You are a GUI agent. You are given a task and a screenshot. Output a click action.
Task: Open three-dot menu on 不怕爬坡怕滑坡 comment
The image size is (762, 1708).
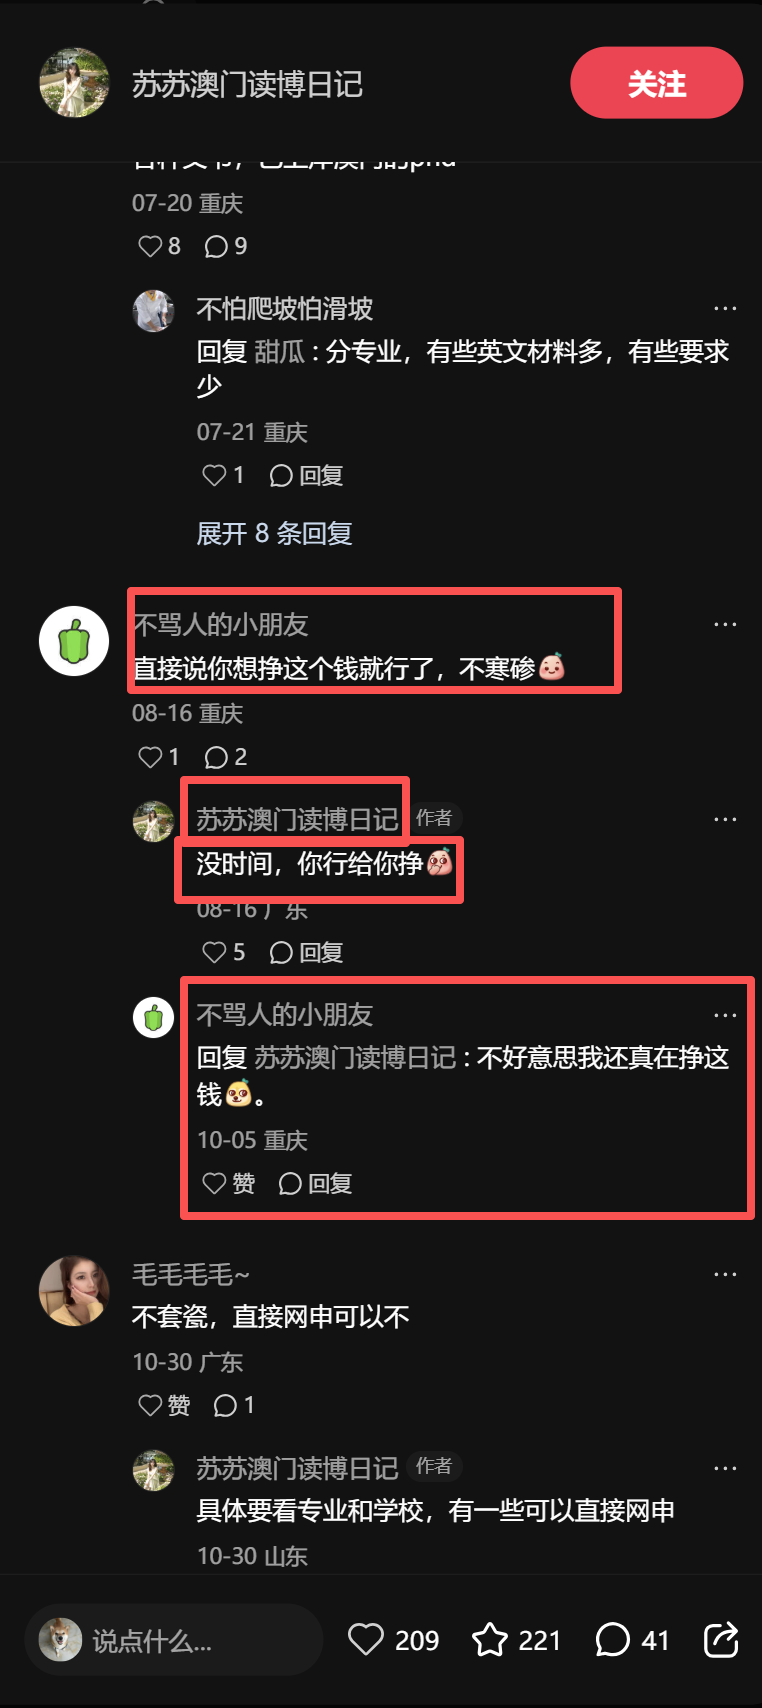point(725,308)
